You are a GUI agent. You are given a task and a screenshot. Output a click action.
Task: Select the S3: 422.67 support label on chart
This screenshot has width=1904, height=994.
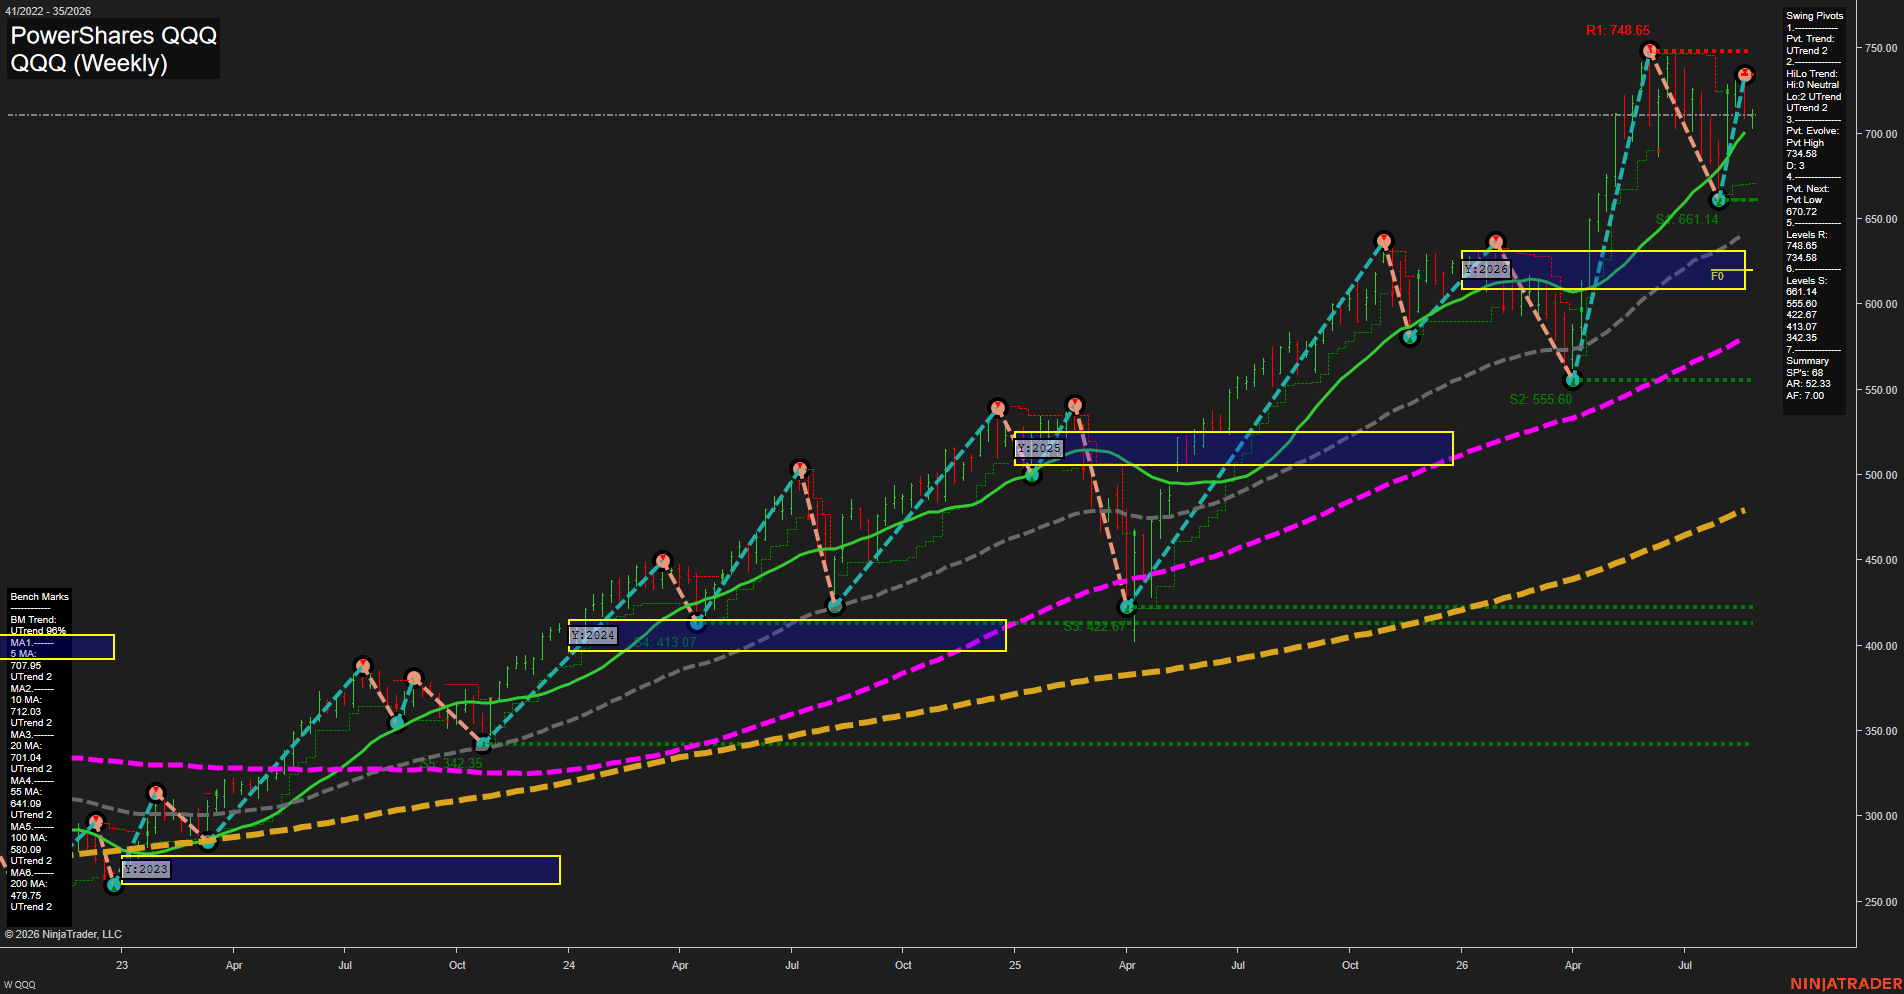click(1095, 627)
